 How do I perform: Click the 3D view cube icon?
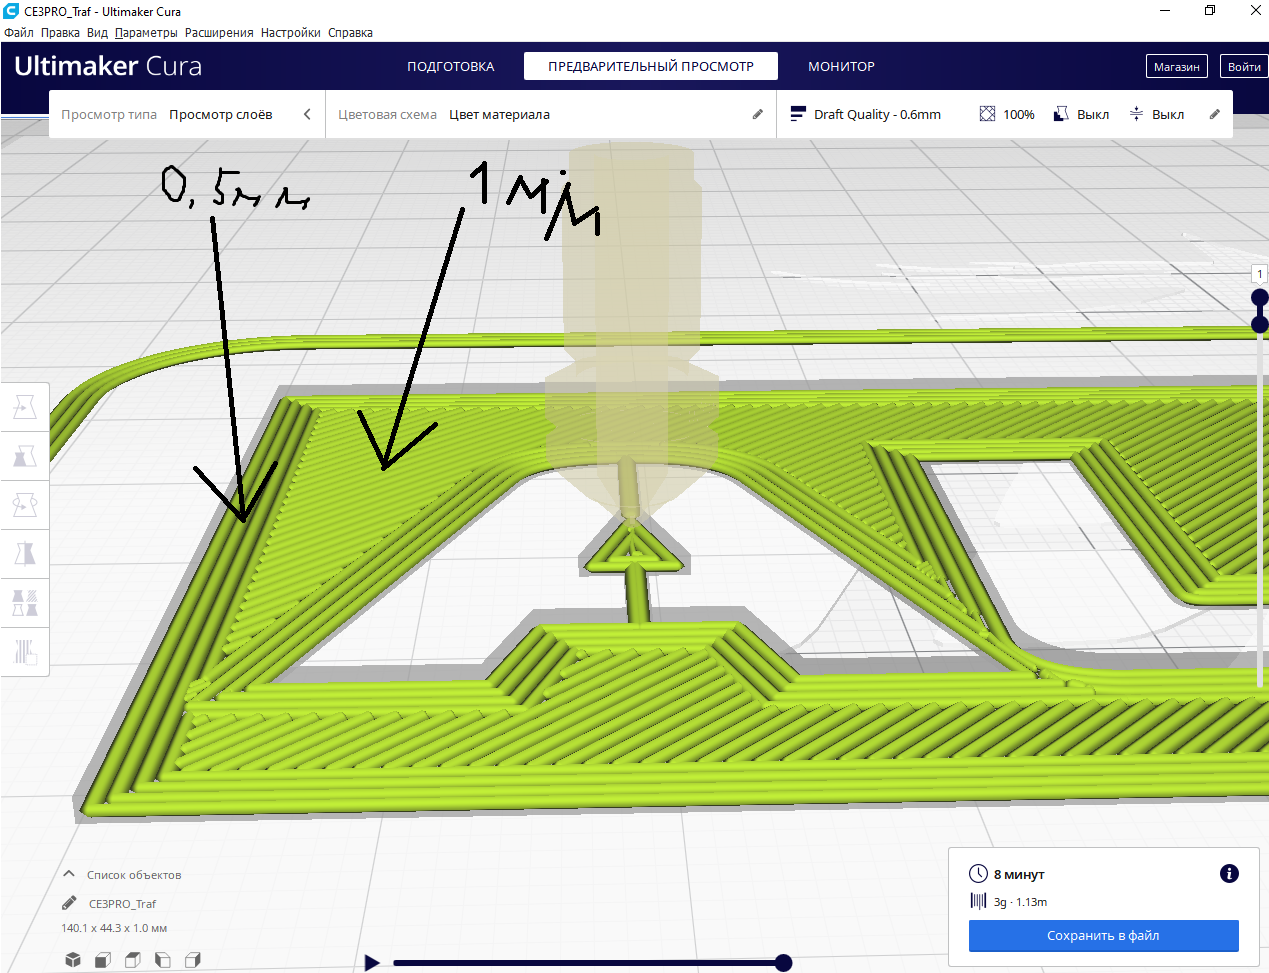(x=73, y=960)
